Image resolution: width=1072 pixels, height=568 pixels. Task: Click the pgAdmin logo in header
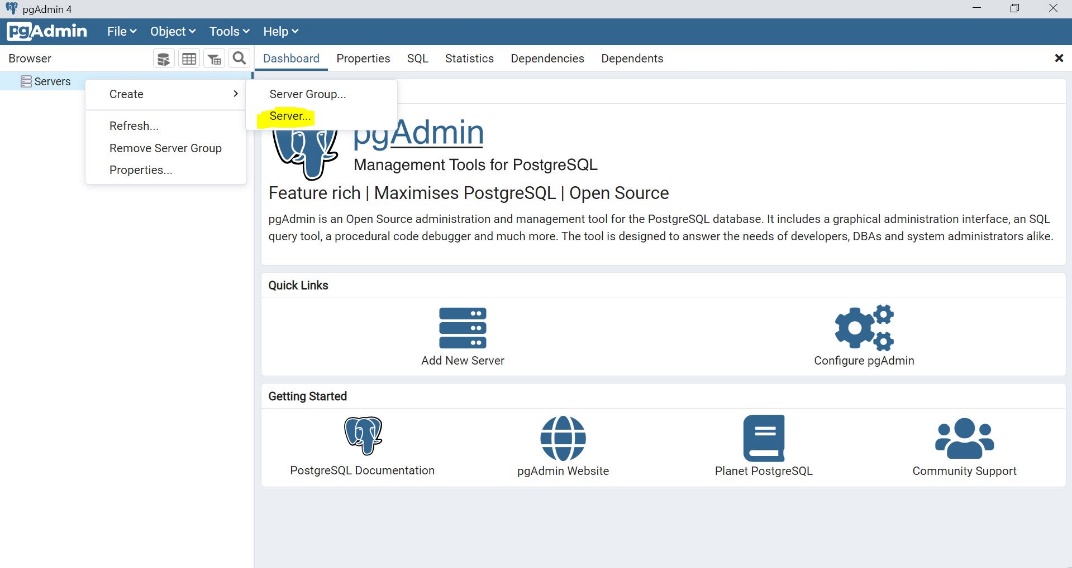47,31
